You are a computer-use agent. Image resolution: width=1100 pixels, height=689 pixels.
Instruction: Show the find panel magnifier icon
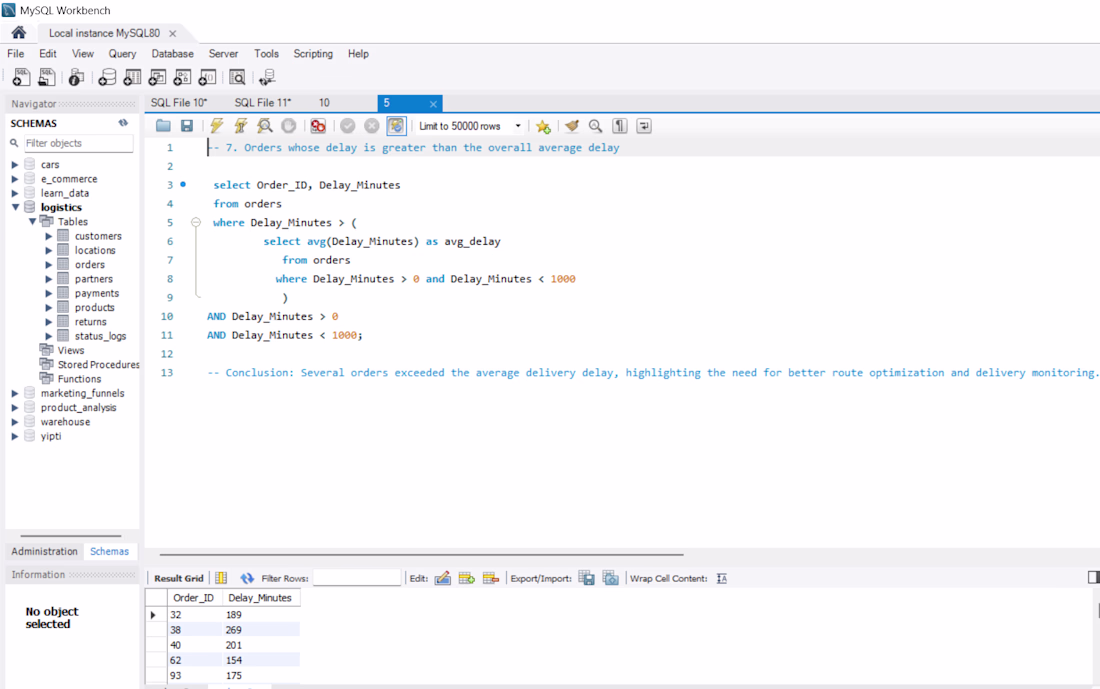[596, 126]
